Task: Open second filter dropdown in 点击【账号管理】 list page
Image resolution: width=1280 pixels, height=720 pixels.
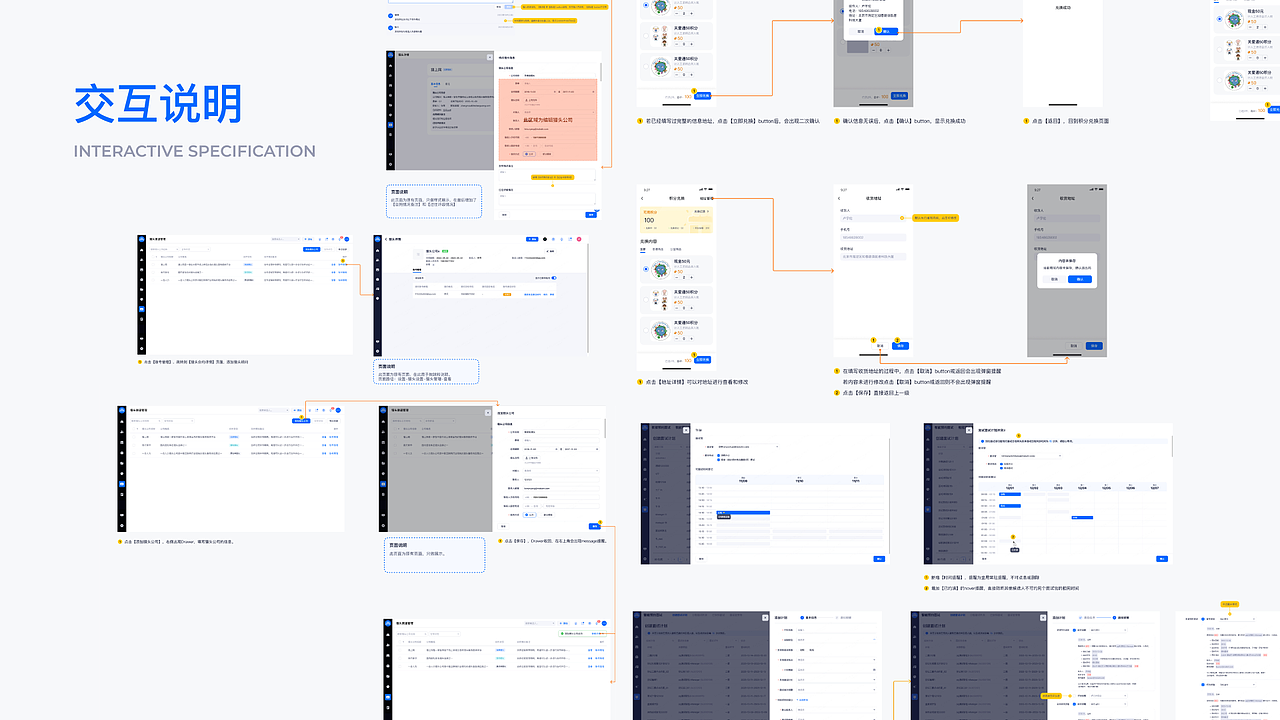Action: click(195, 249)
